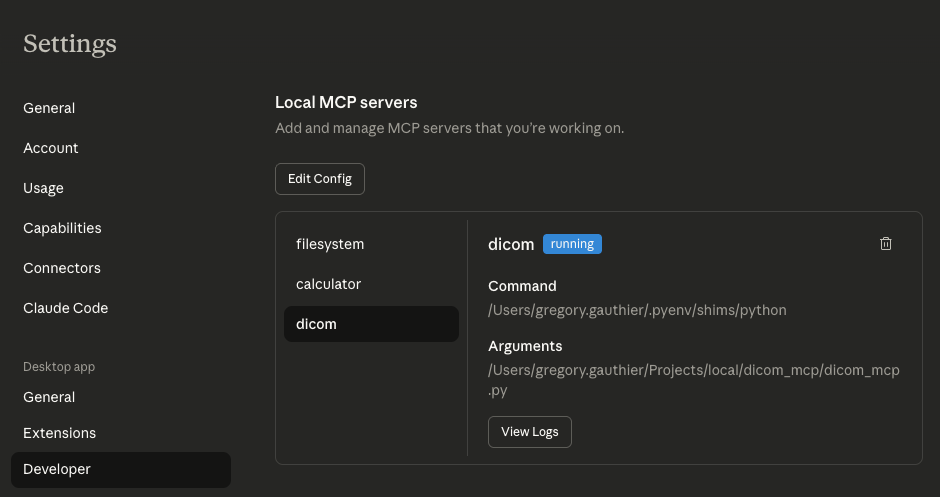
Task: Select the filesystem MCP server
Action: pyautogui.click(x=330, y=244)
